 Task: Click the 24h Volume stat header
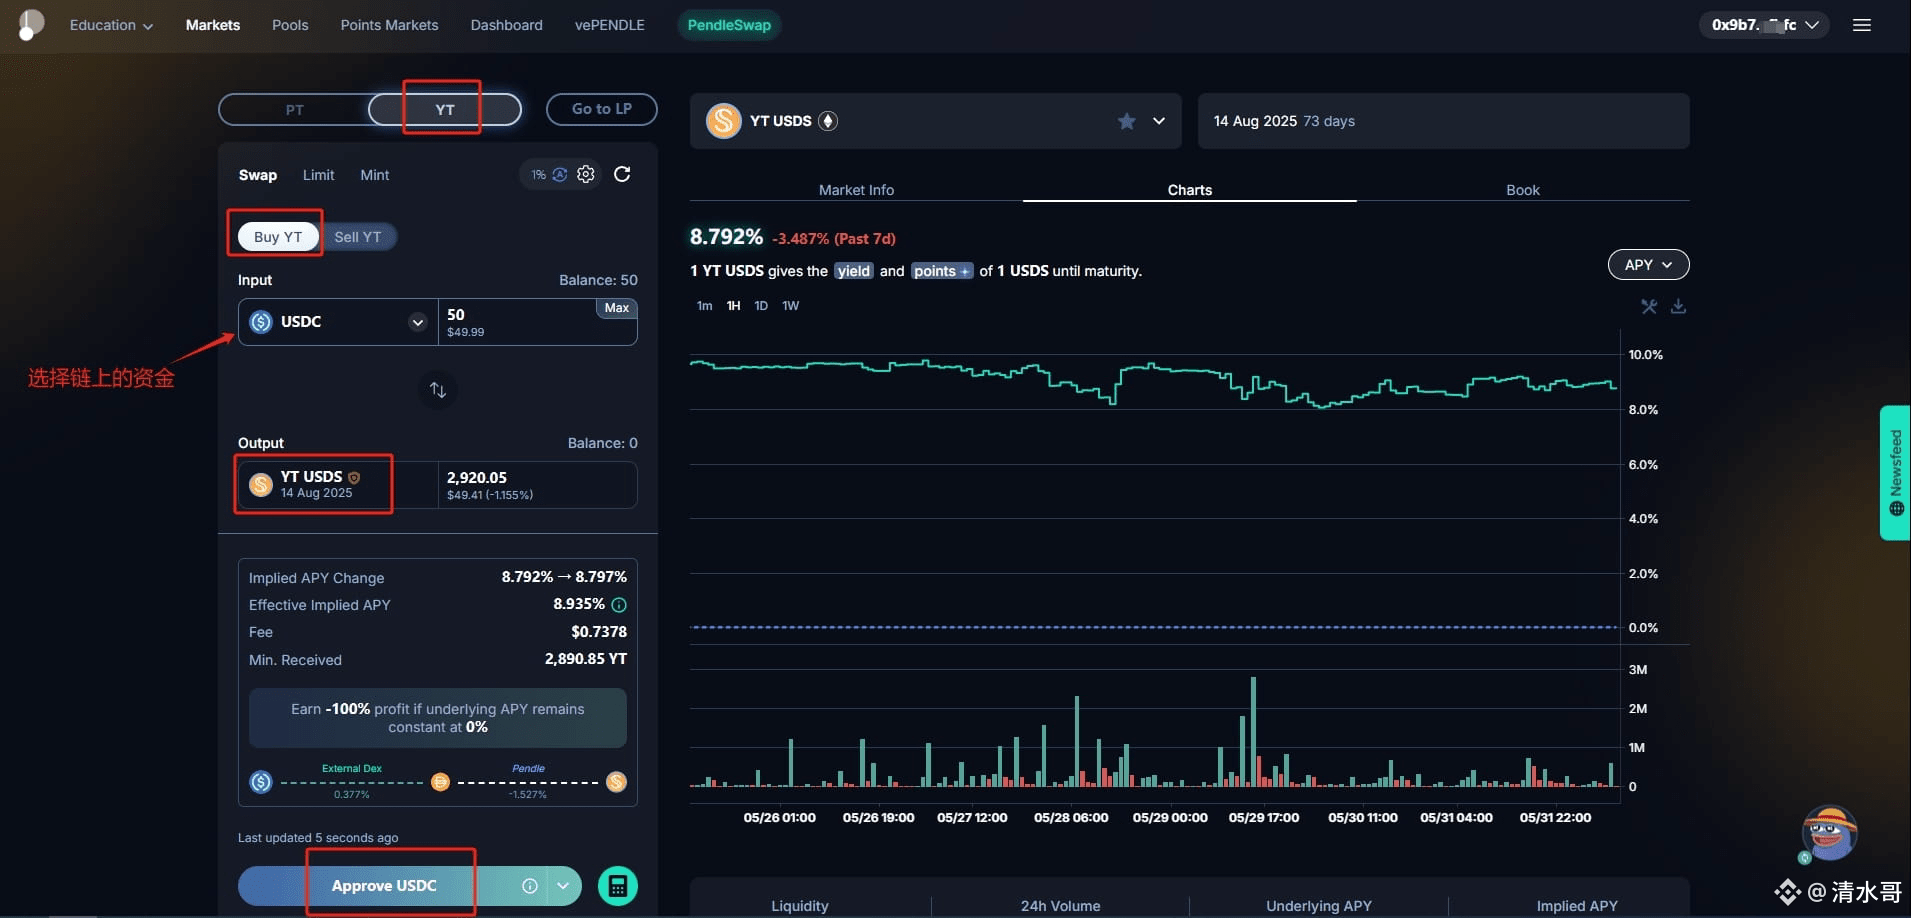coord(1060,906)
